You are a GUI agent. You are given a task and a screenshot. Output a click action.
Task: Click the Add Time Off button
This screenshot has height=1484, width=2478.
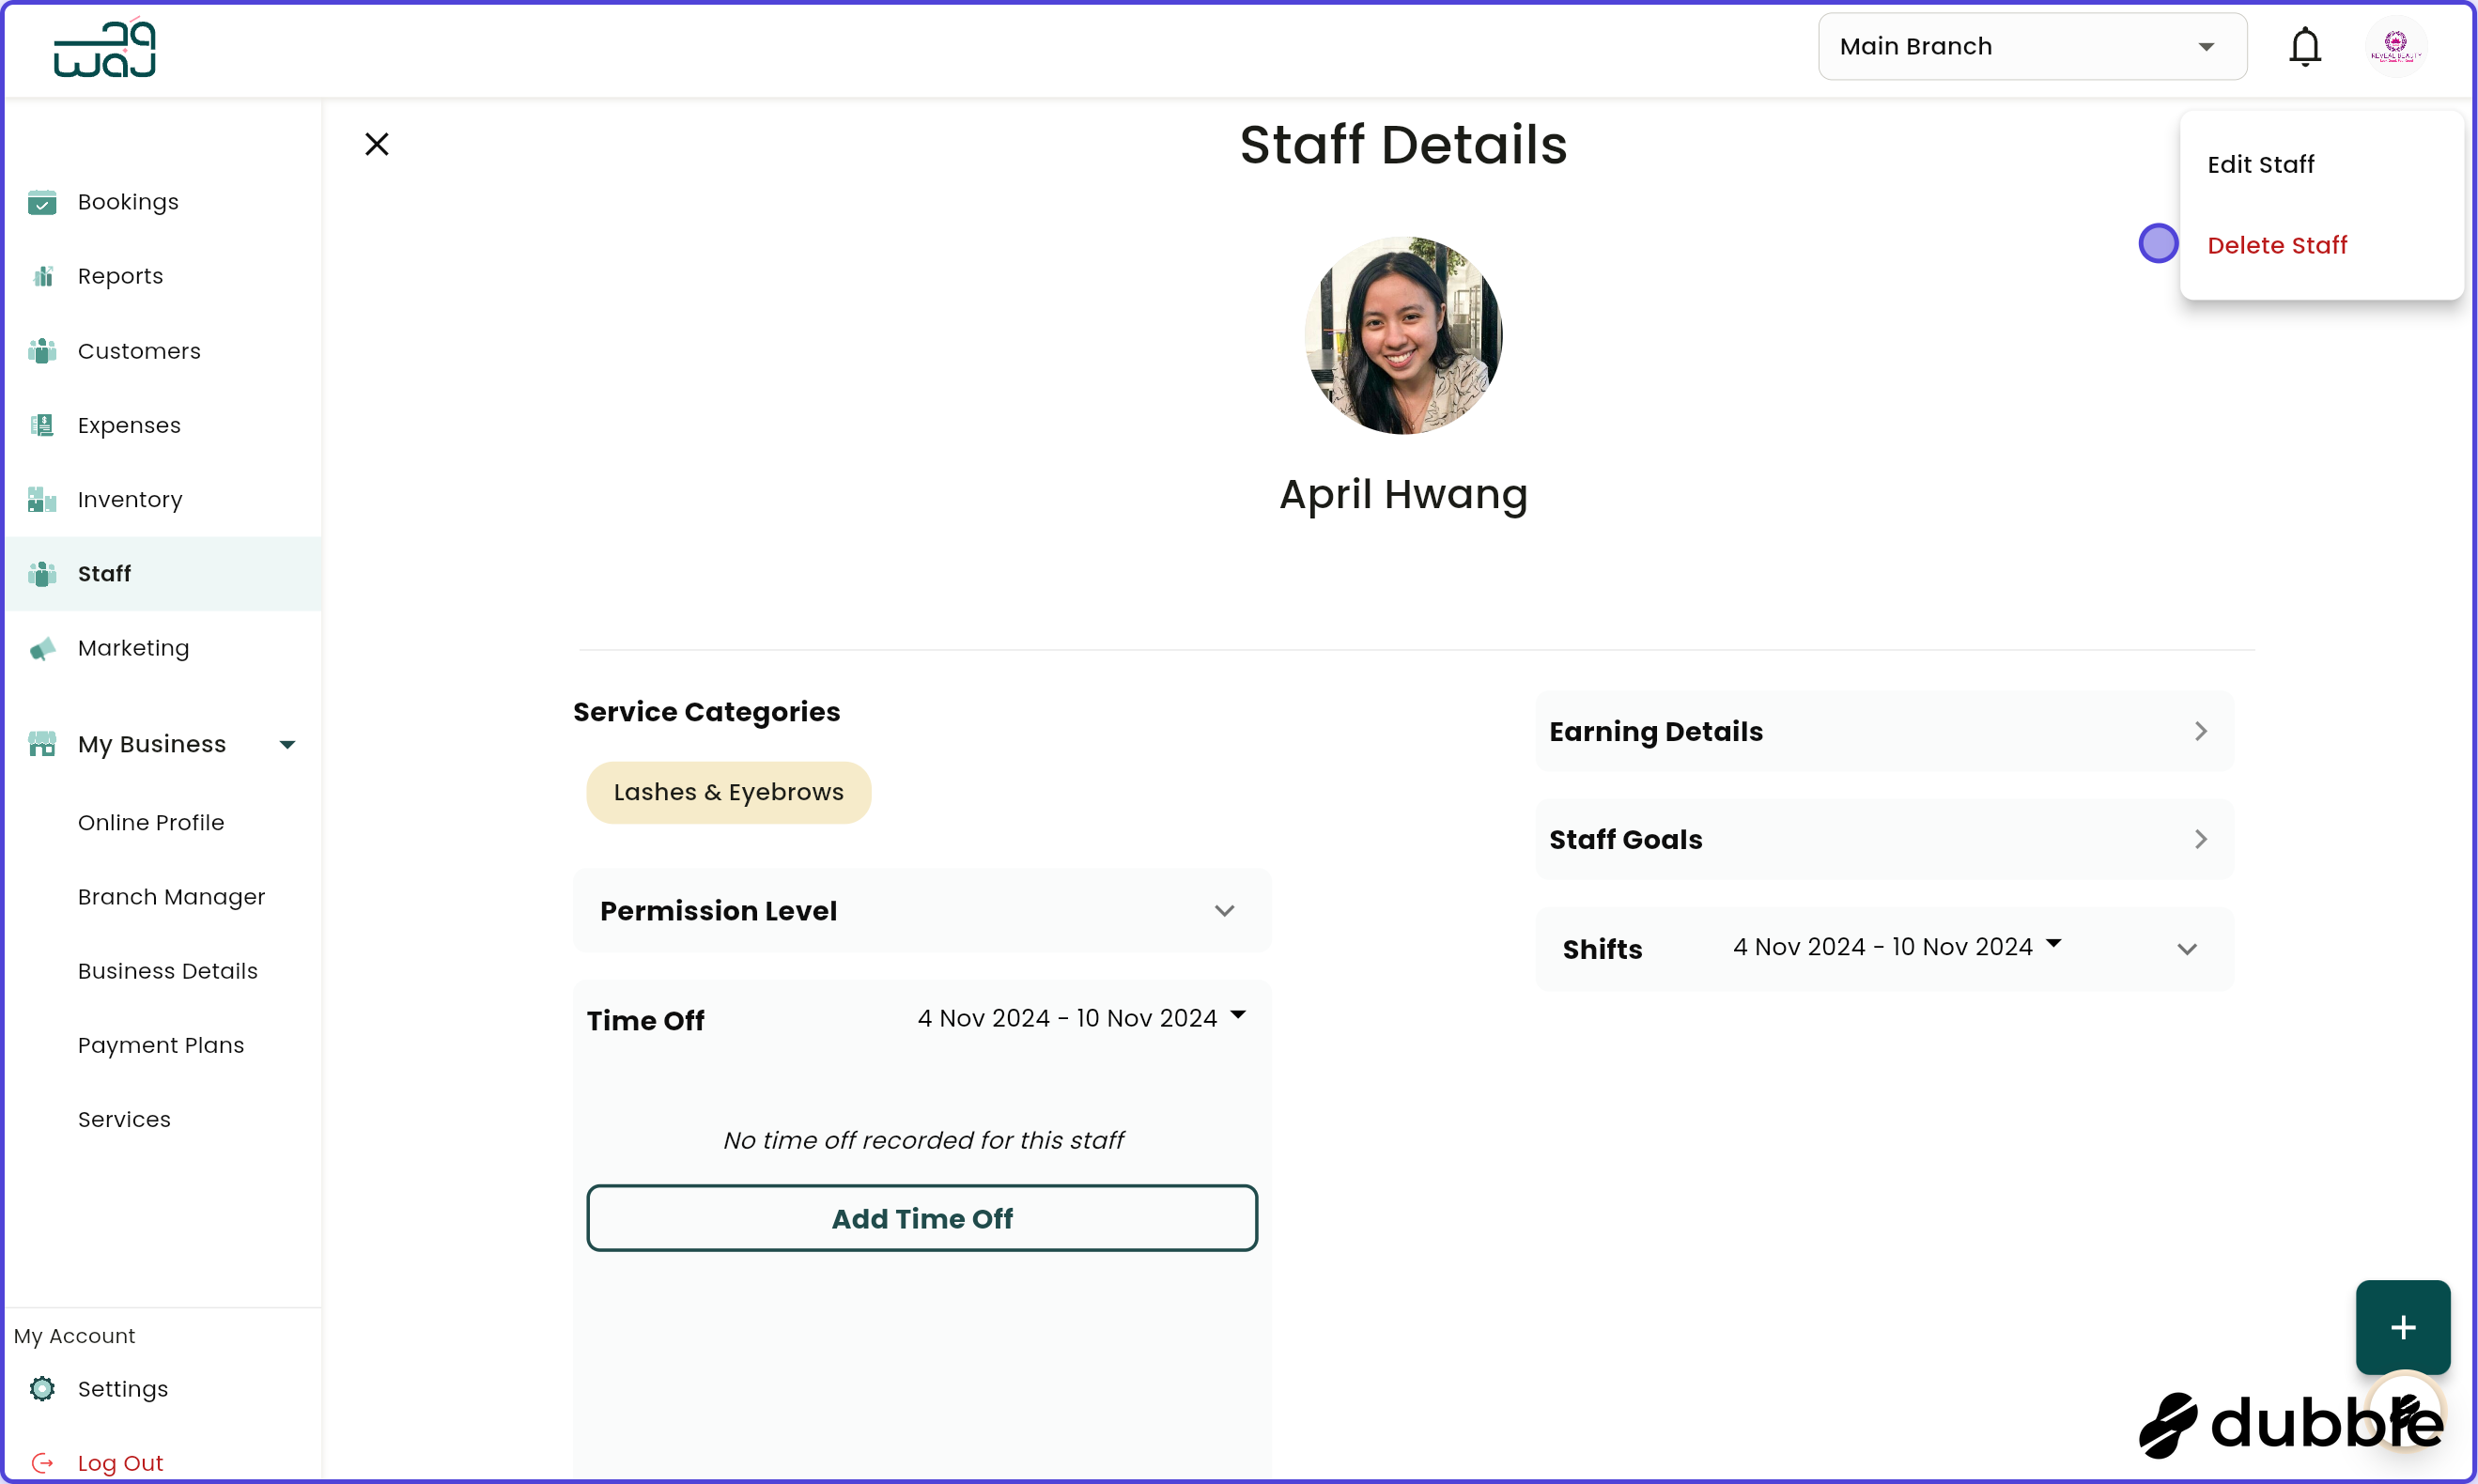(922, 1218)
